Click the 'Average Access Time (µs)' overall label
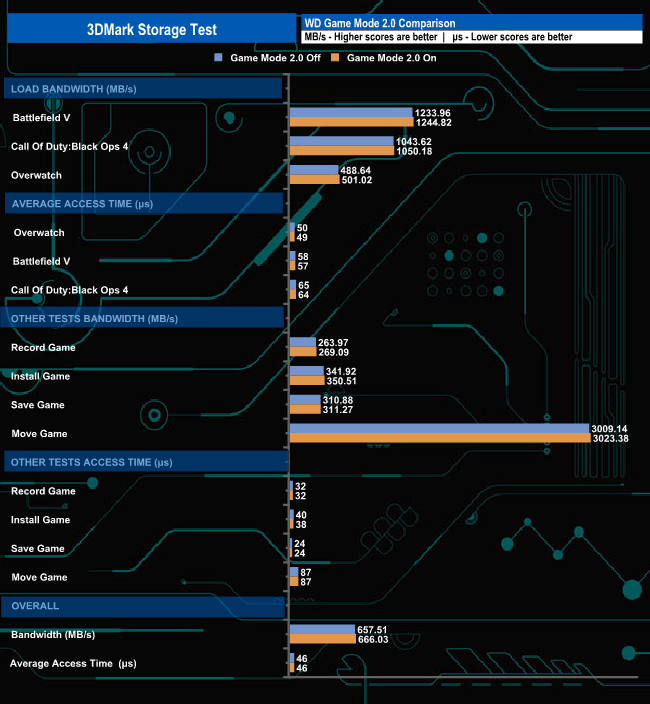The image size is (650, 704). click(73, 663)
